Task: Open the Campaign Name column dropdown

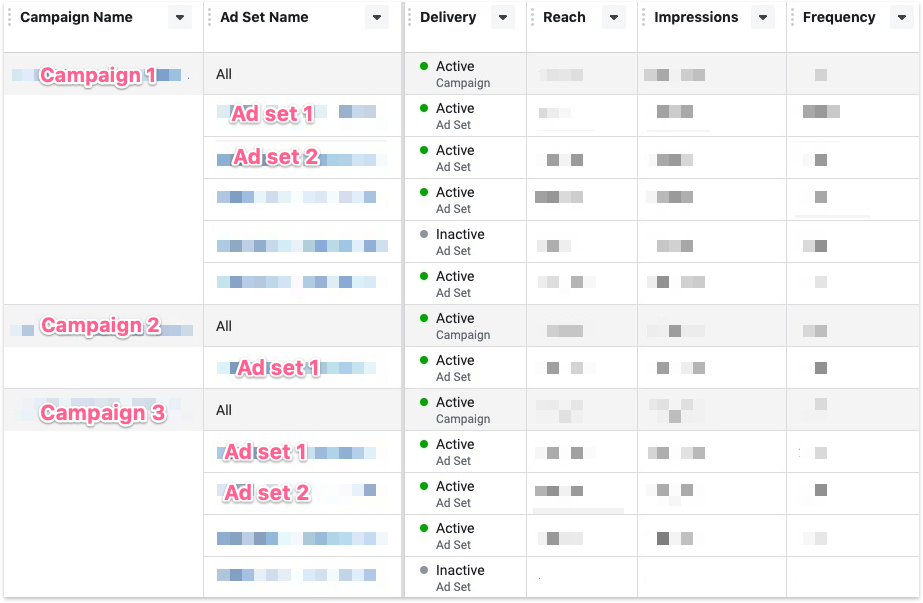Action: pos(179,18)
